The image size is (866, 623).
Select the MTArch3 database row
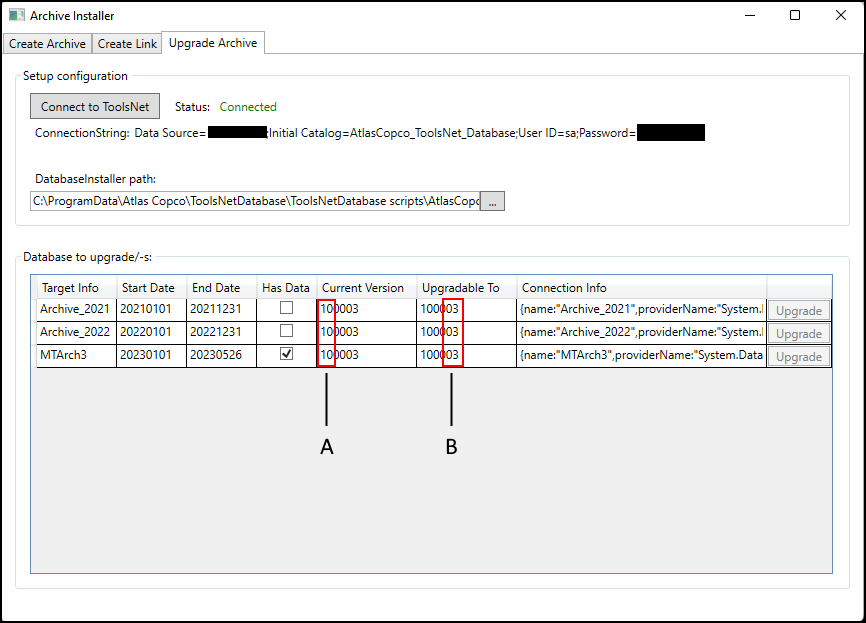pos(75,354)
